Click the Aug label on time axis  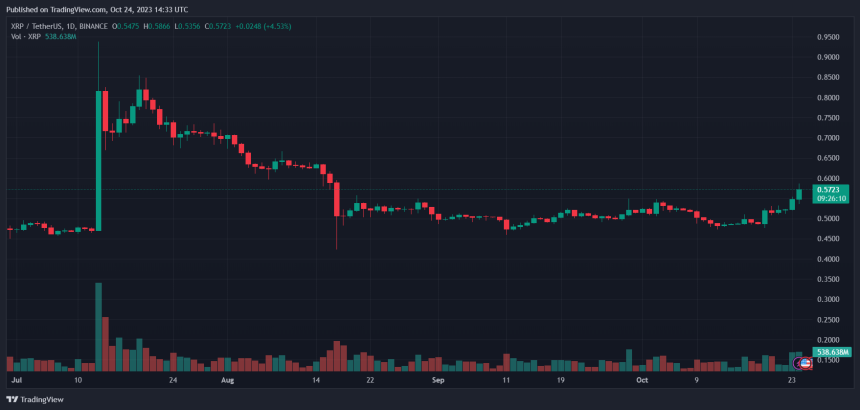click(228, 381)
